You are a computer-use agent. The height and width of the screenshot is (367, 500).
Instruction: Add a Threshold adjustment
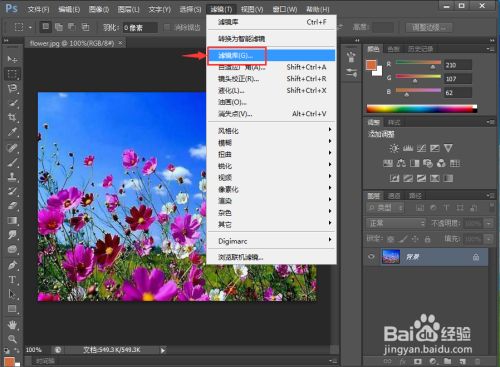point(421,178)
